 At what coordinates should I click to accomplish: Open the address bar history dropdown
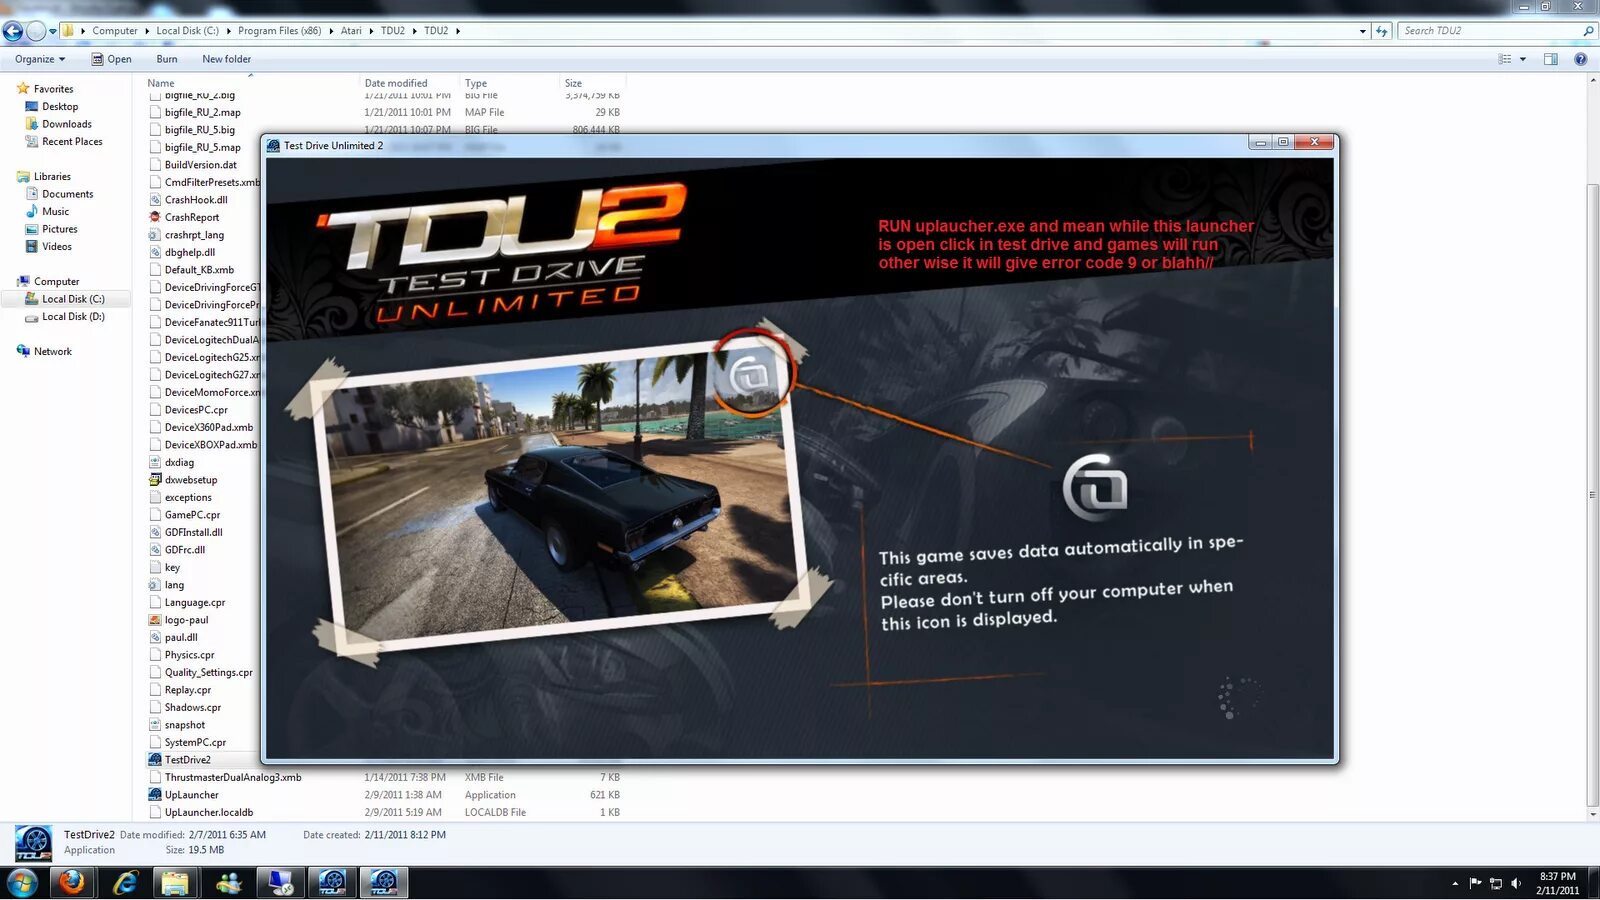coord(1363,31)
